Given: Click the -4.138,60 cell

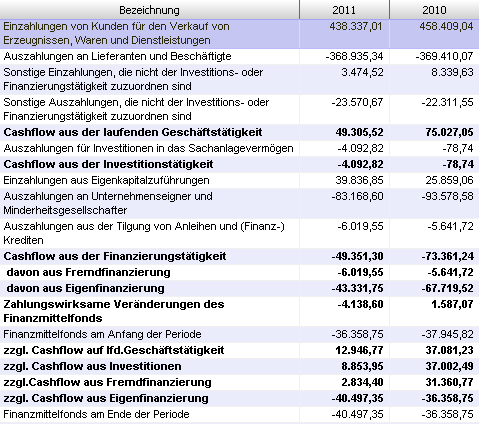Looking at the screenshot, I should coord(345,311).
